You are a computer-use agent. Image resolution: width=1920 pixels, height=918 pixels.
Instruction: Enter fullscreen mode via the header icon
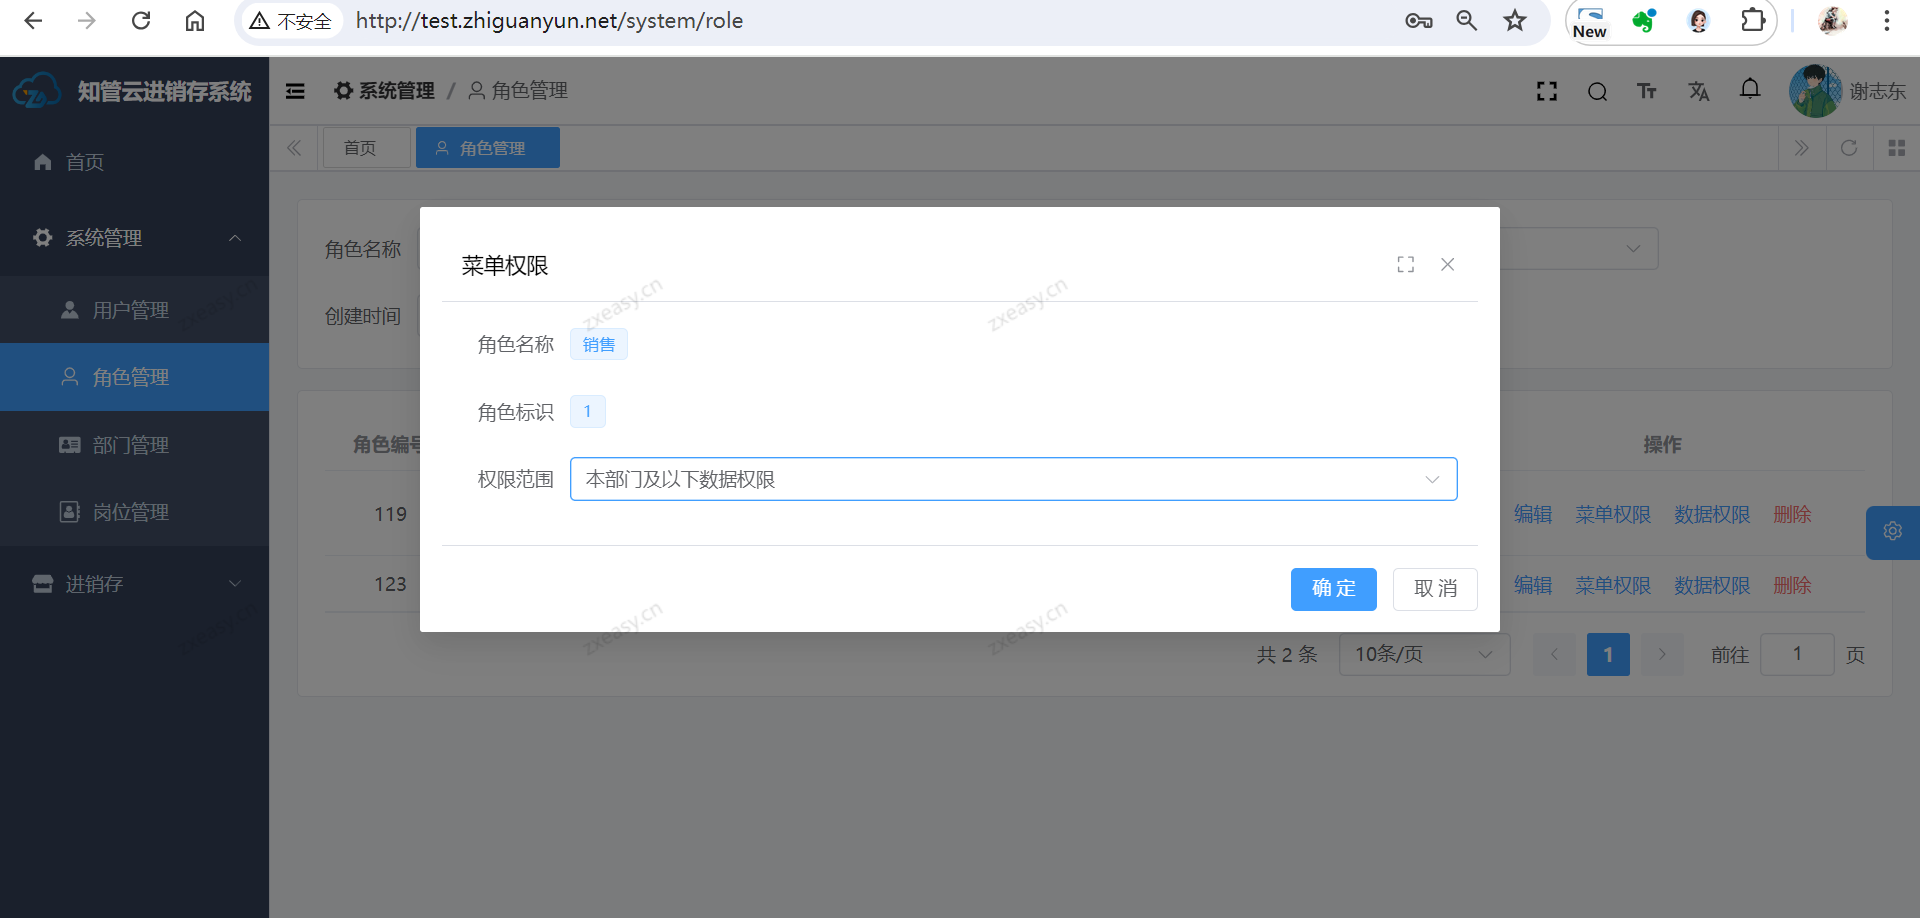tap(1546, 92)
